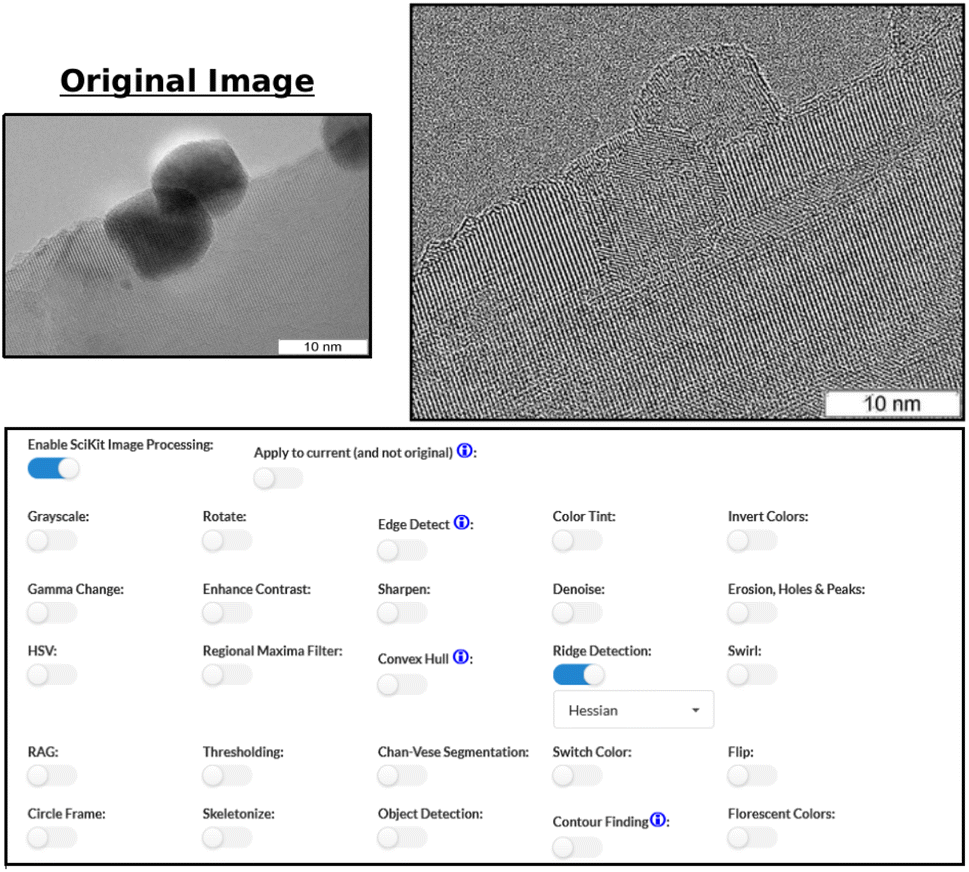Open the Hessian ridge detection dropdown
Screen dimensions: 969x872
(633, 709)
